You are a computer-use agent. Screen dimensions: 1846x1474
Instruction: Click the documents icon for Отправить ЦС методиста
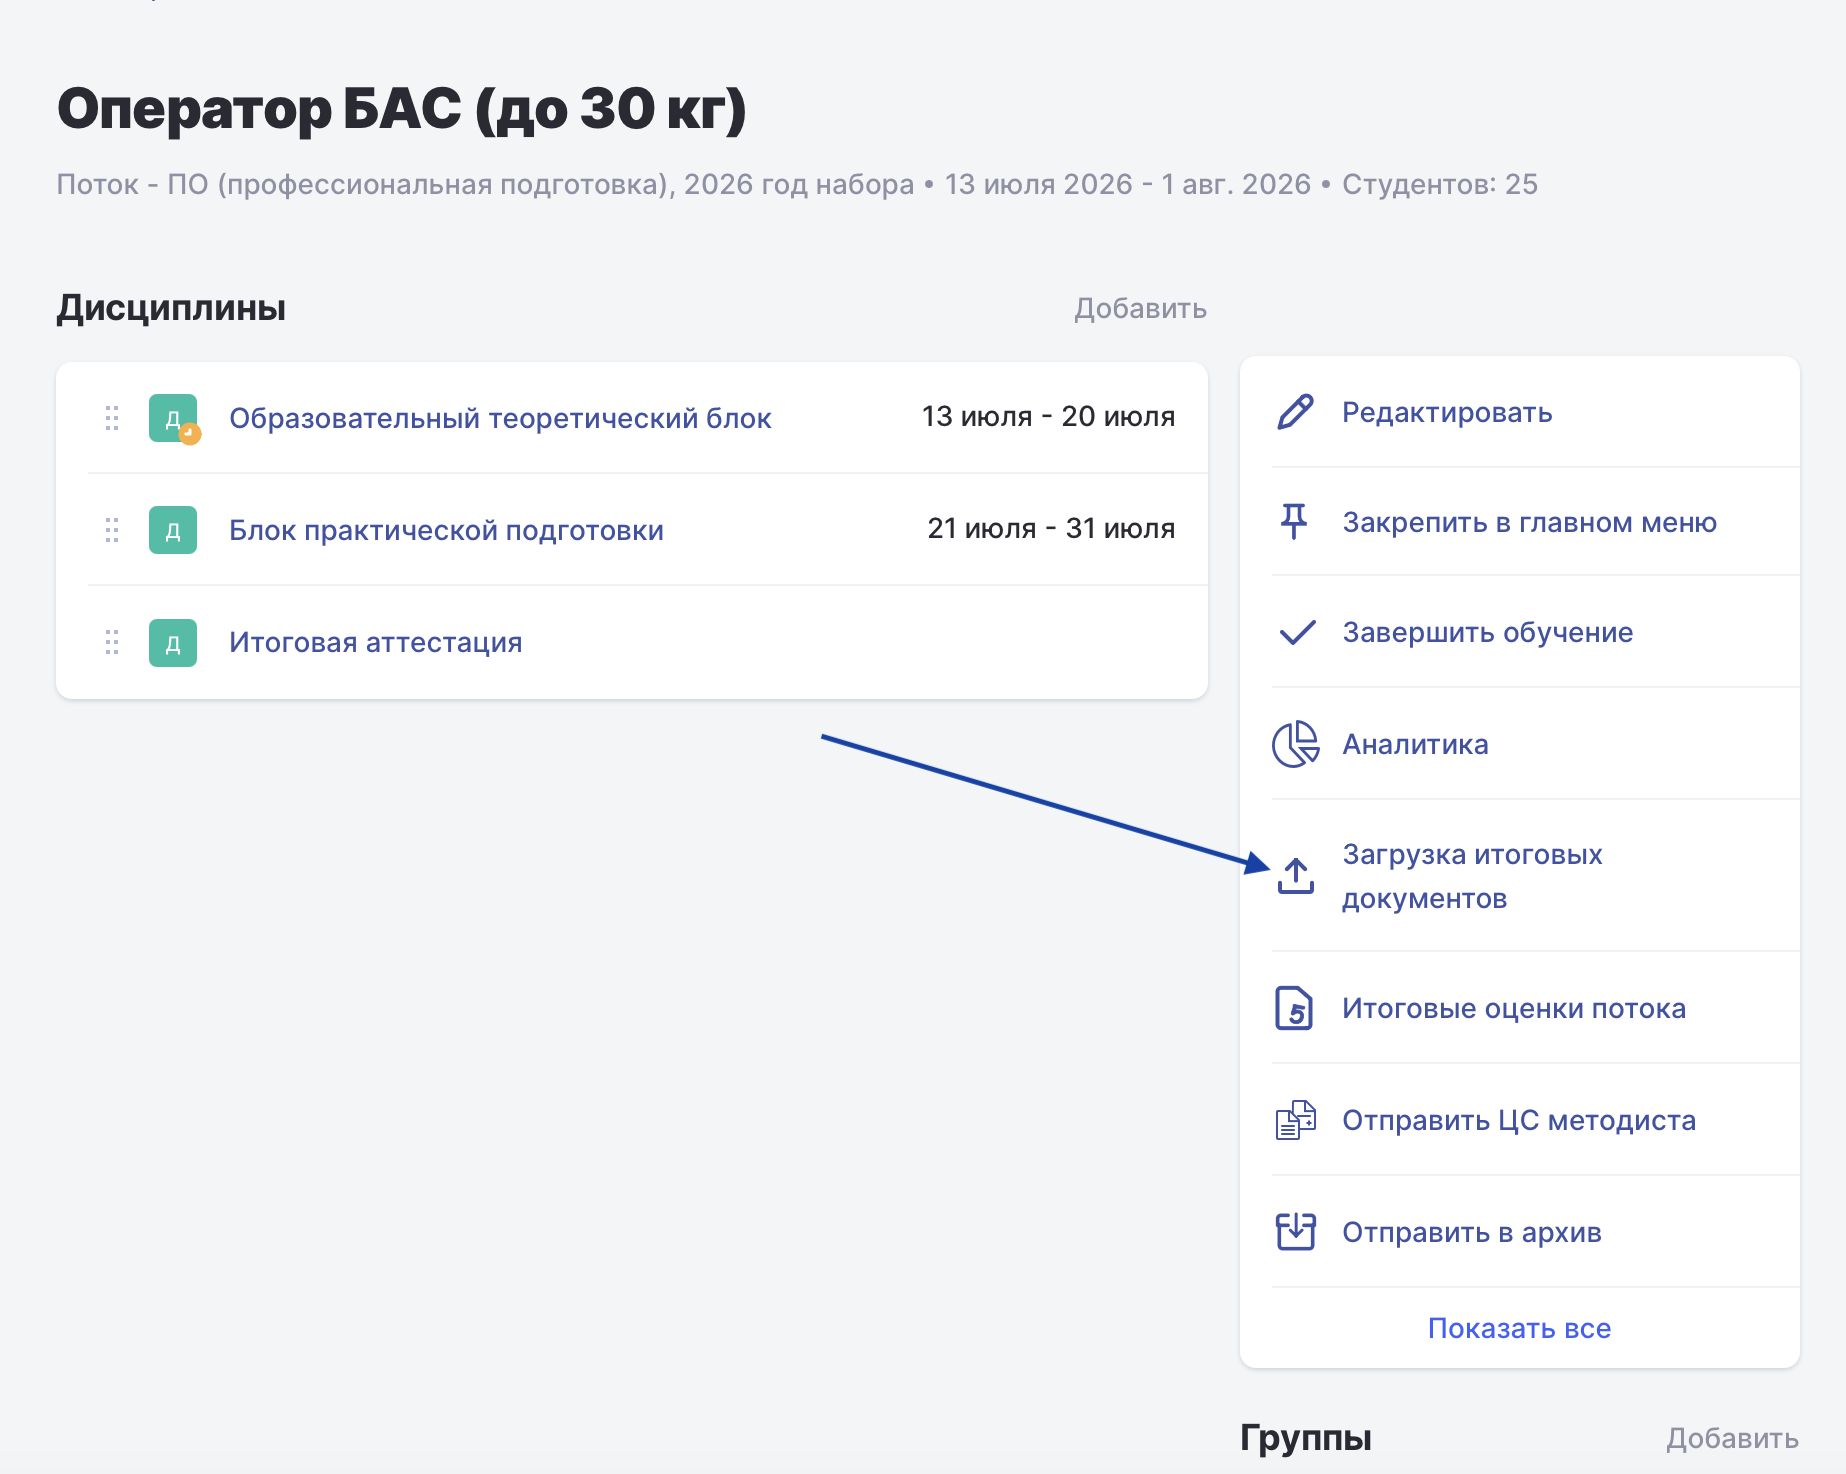click(1295, 1120)
